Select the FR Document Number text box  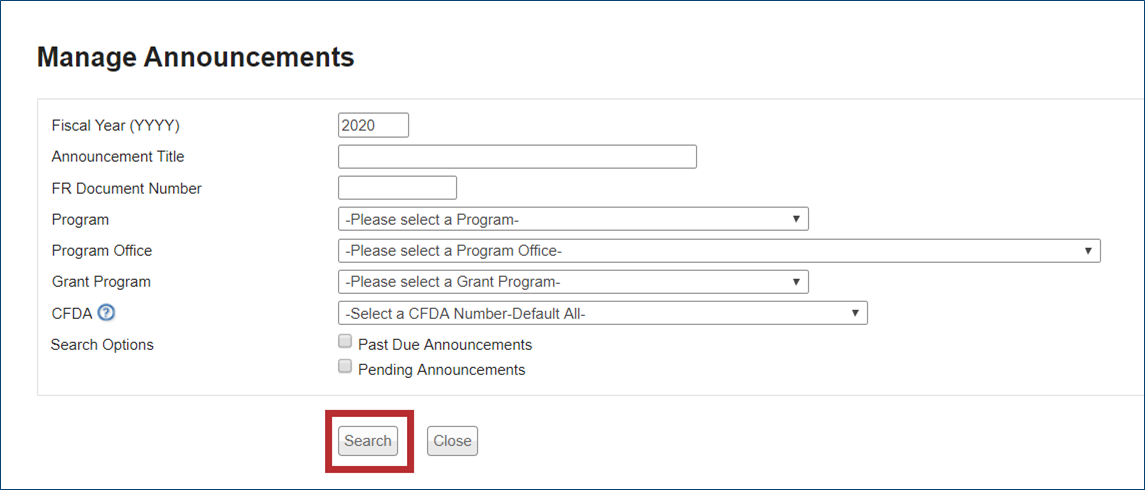click(397, 188)
